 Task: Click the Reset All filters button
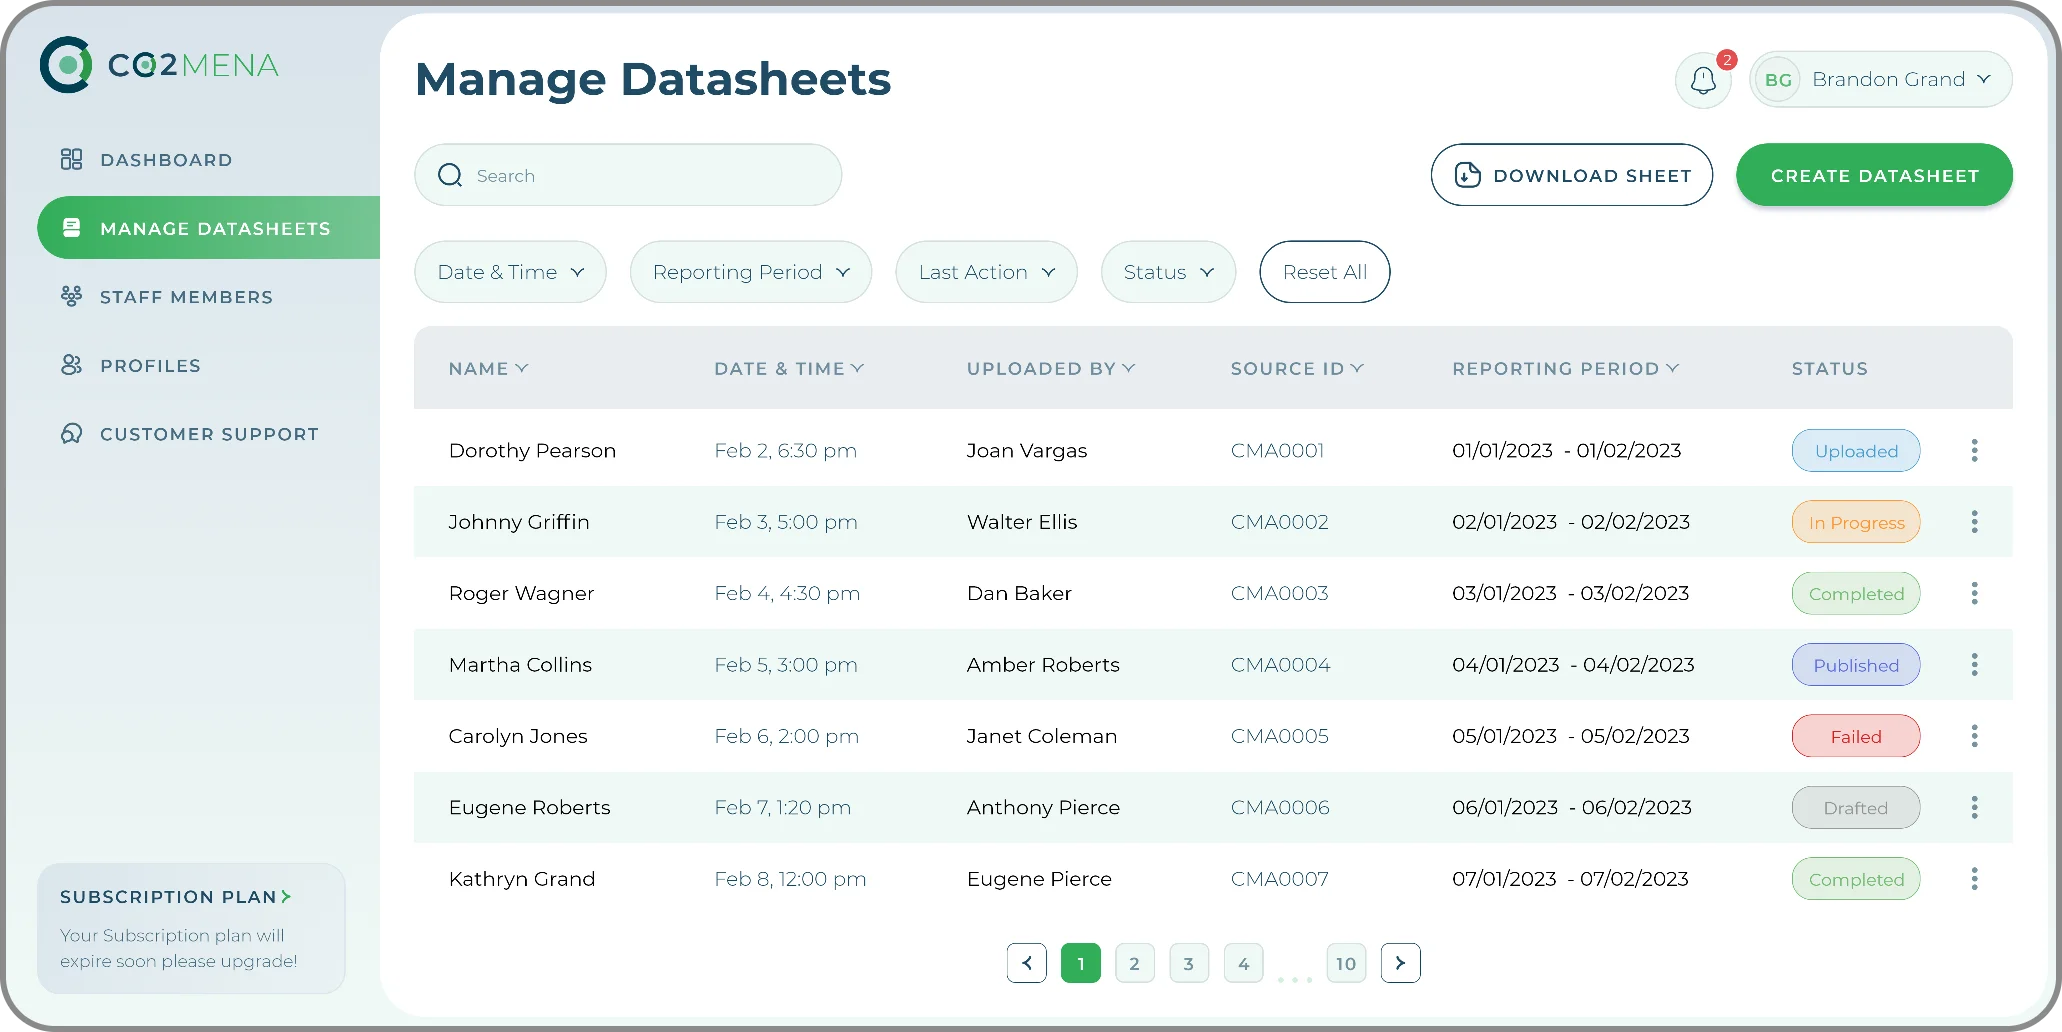coord(1324,271)
